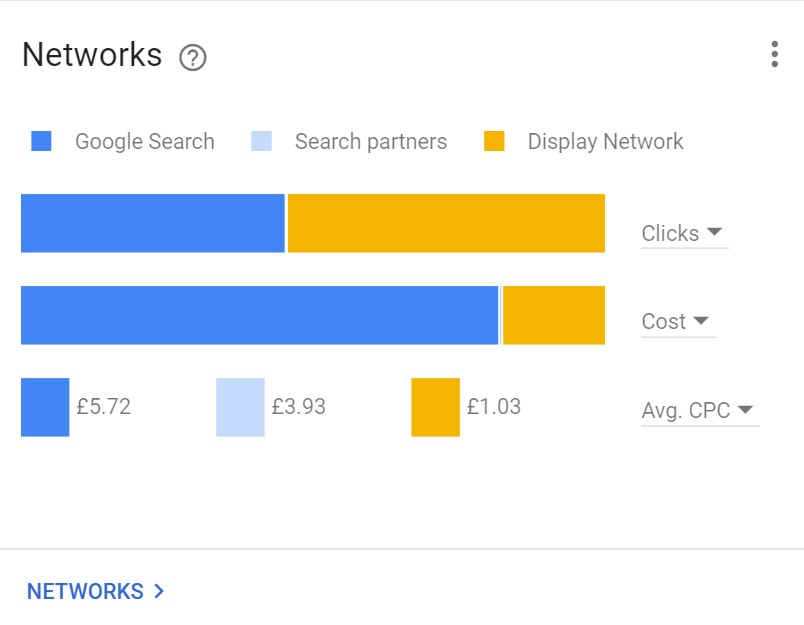
Task: Open the three-dot card options menu
Action: pyautogui.click(x=774, y=54)
